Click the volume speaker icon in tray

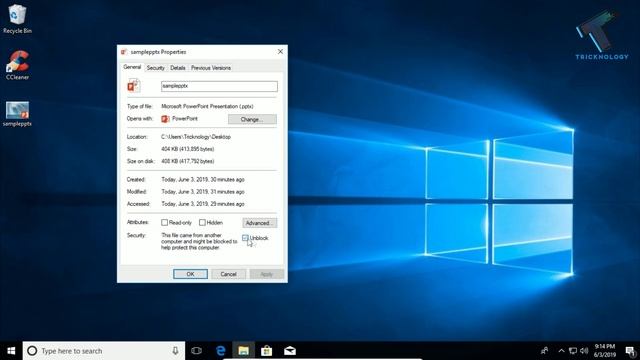[x=584, y=351]
